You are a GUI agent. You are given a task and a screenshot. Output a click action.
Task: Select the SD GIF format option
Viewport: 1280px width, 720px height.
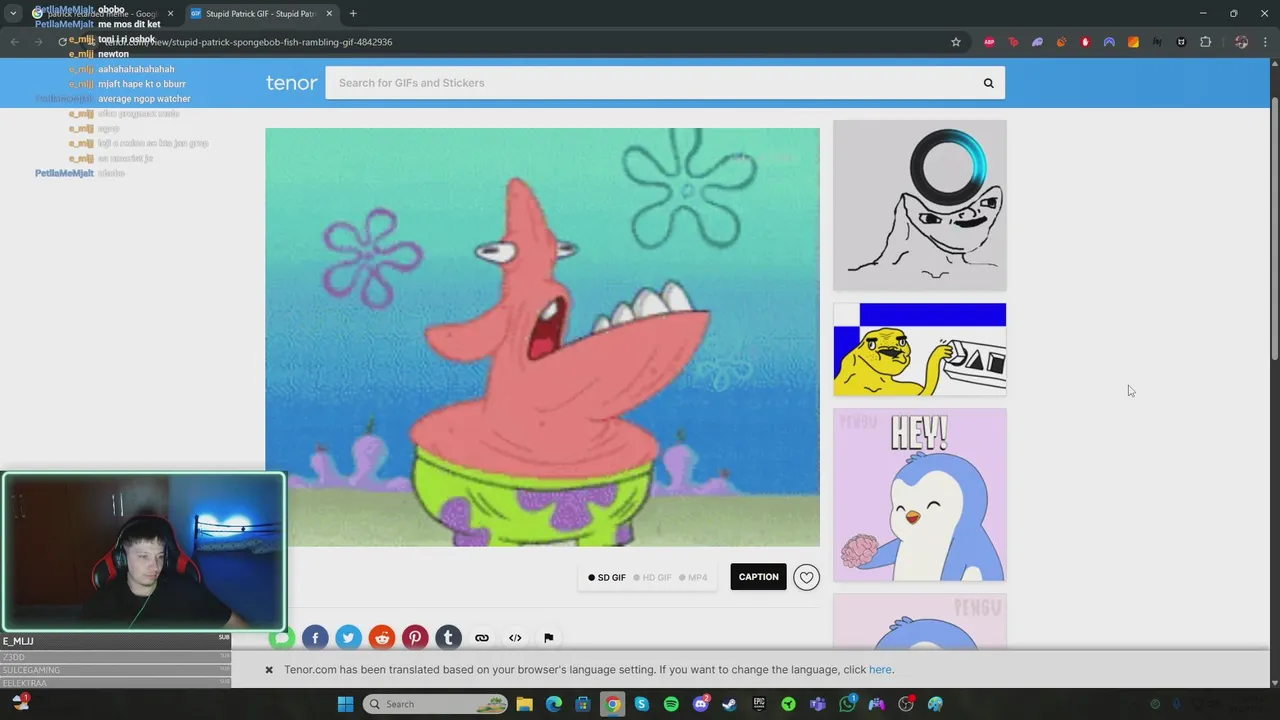607,578
